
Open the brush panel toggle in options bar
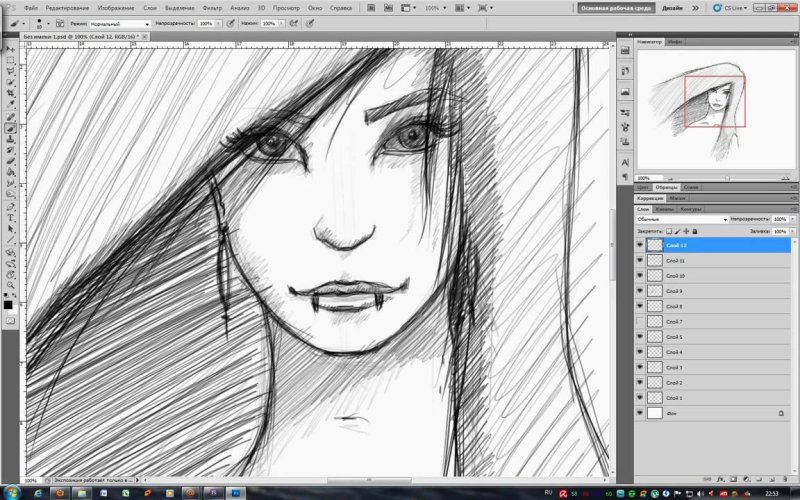[x=60, y=22]
